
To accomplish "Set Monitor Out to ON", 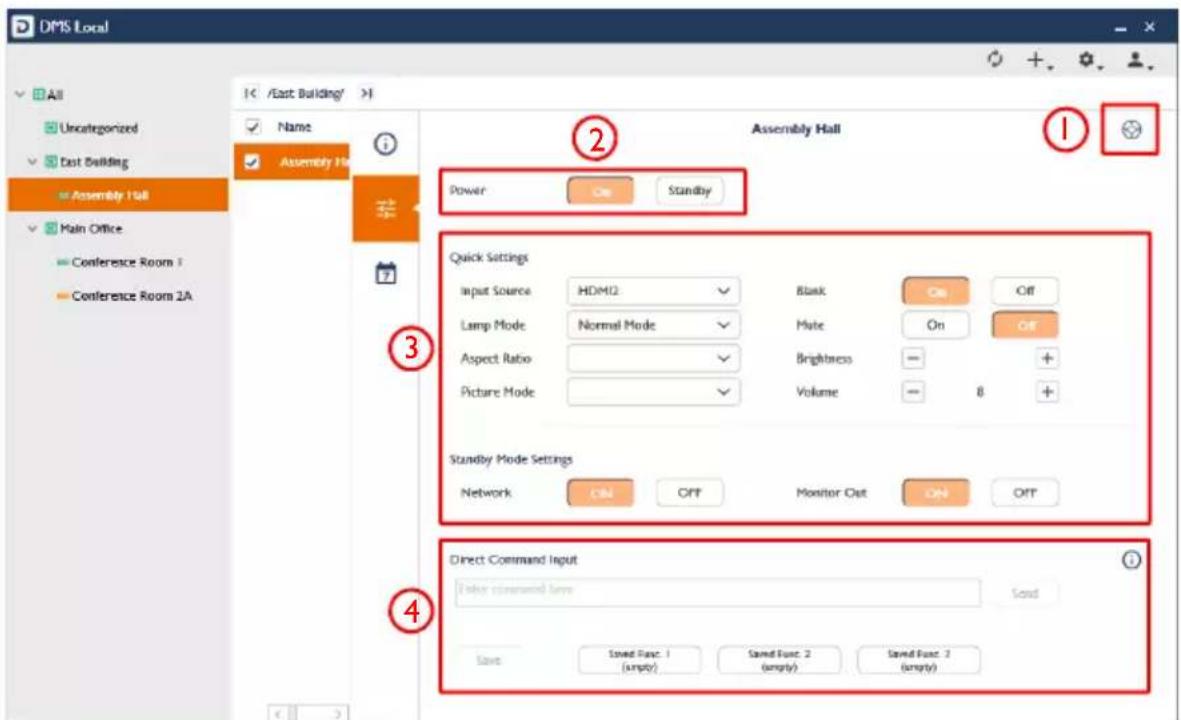I will 935,493.
